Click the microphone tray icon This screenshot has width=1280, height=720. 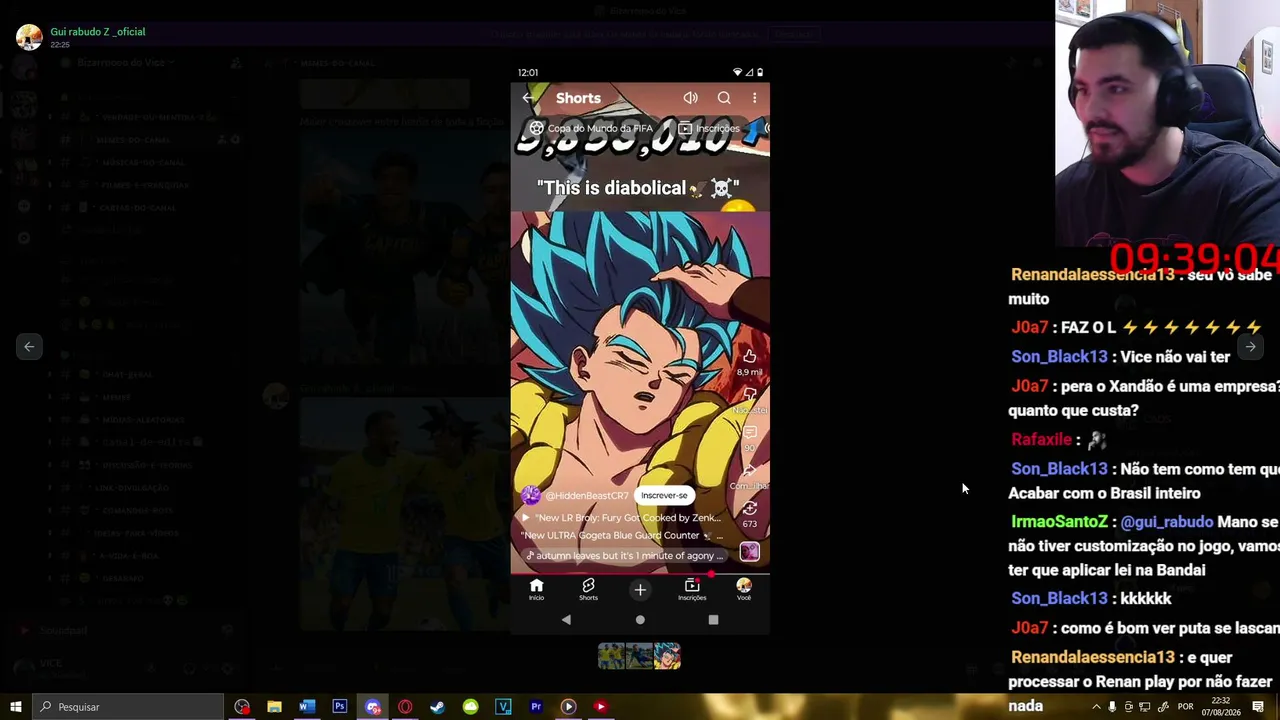pyautogui.click(x=1112, y=707)
